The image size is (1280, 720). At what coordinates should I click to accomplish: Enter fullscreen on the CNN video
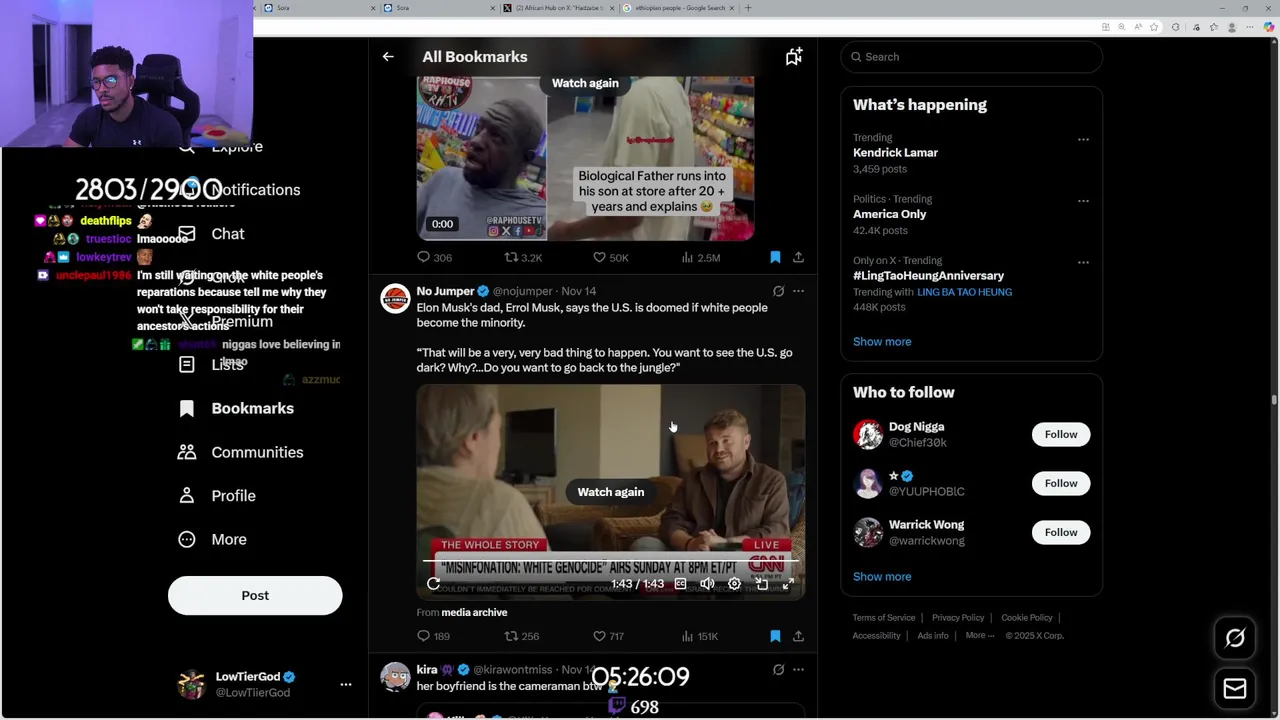[x=788, y=584]
